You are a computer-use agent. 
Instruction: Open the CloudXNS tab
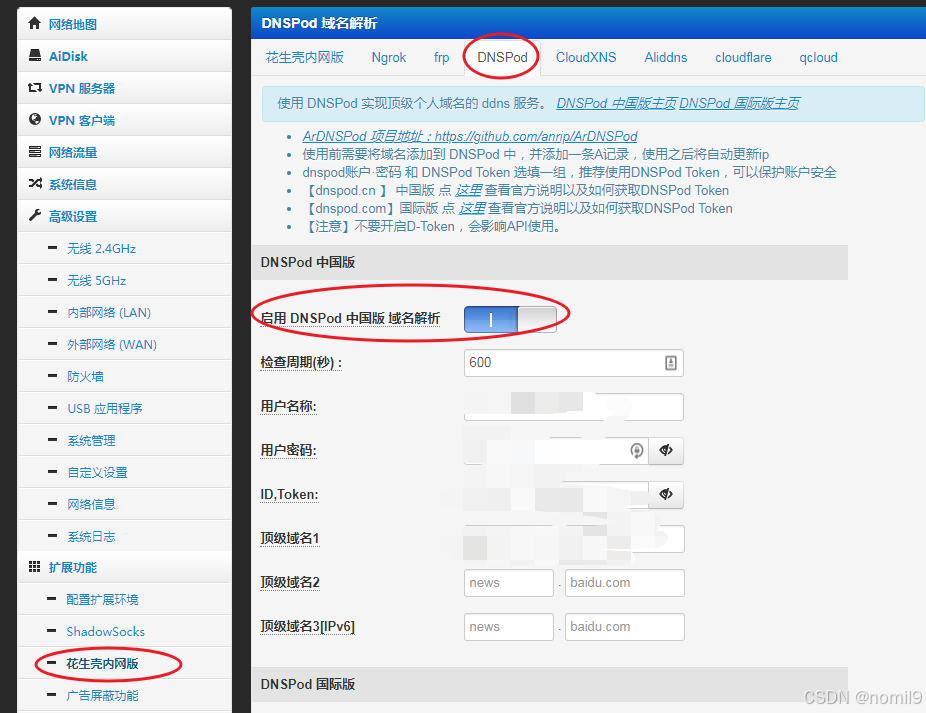tap(586, 57)
